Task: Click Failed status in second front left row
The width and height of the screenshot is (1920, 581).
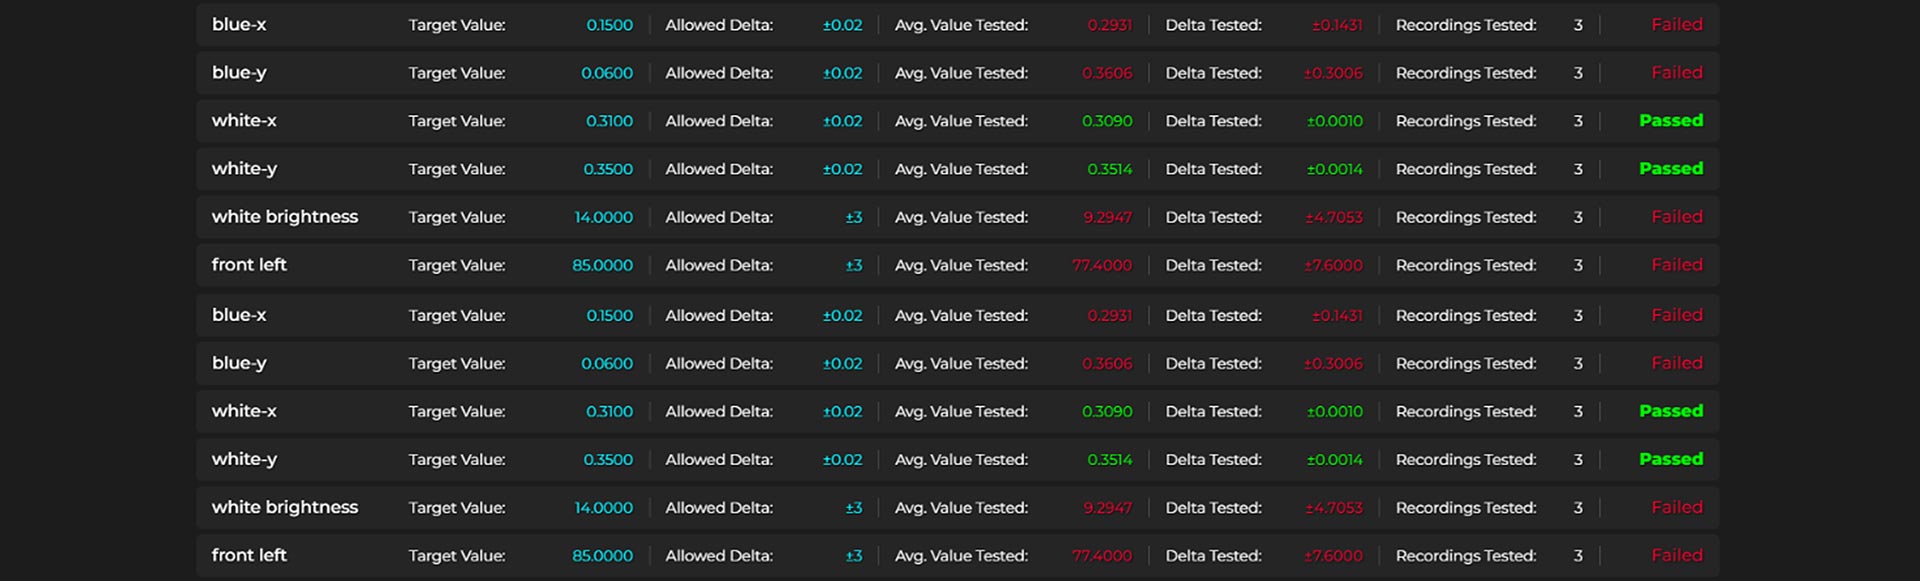Action: click(1676, 555)
